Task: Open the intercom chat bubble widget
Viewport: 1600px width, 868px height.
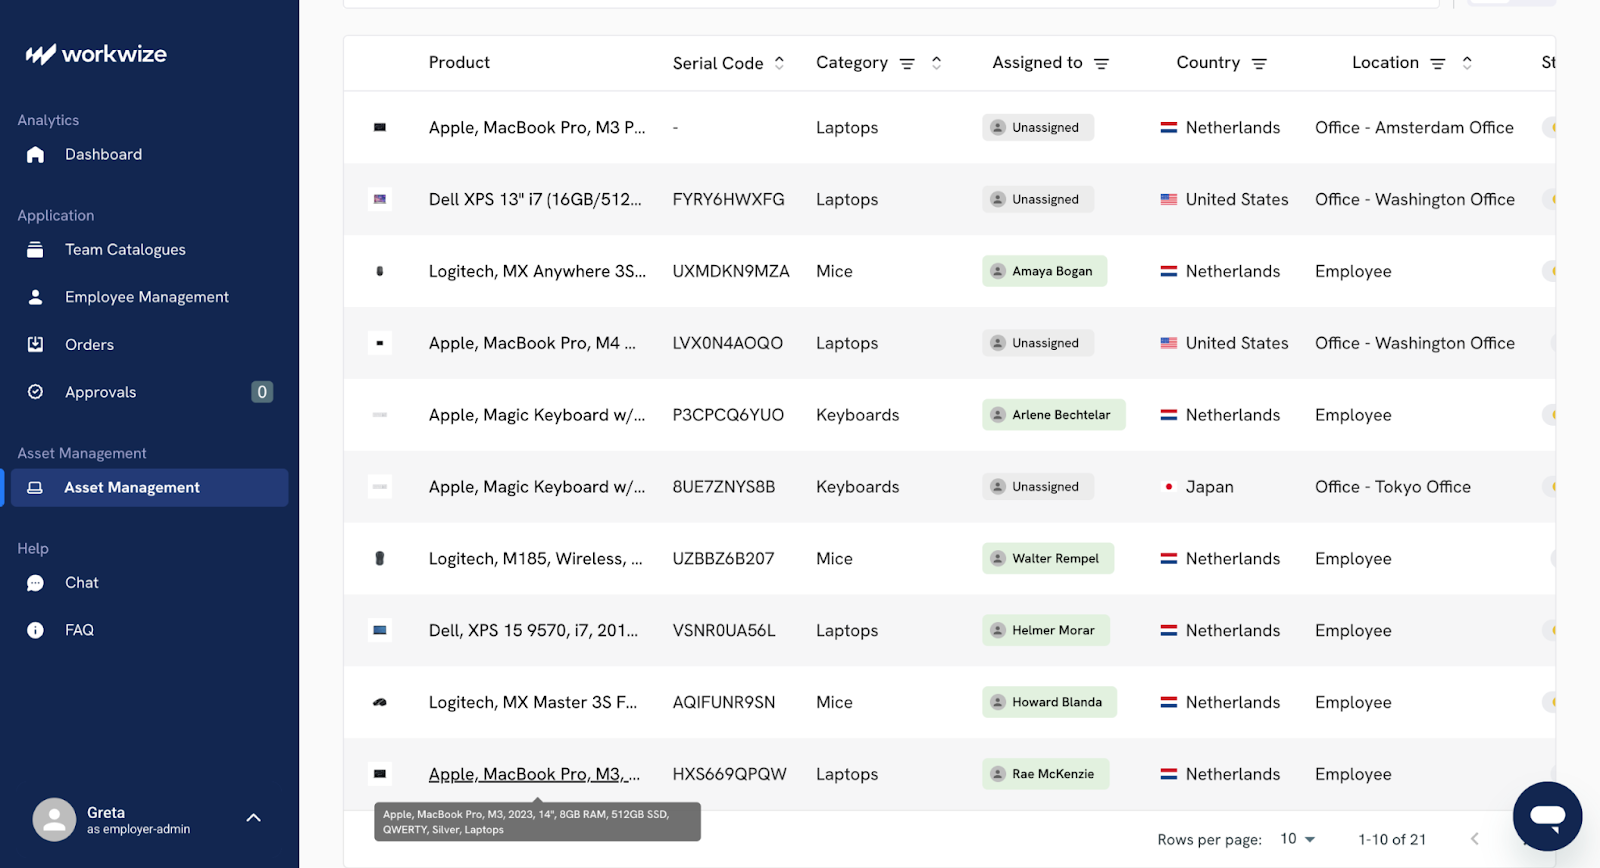Action: [x=1546, y=816]
